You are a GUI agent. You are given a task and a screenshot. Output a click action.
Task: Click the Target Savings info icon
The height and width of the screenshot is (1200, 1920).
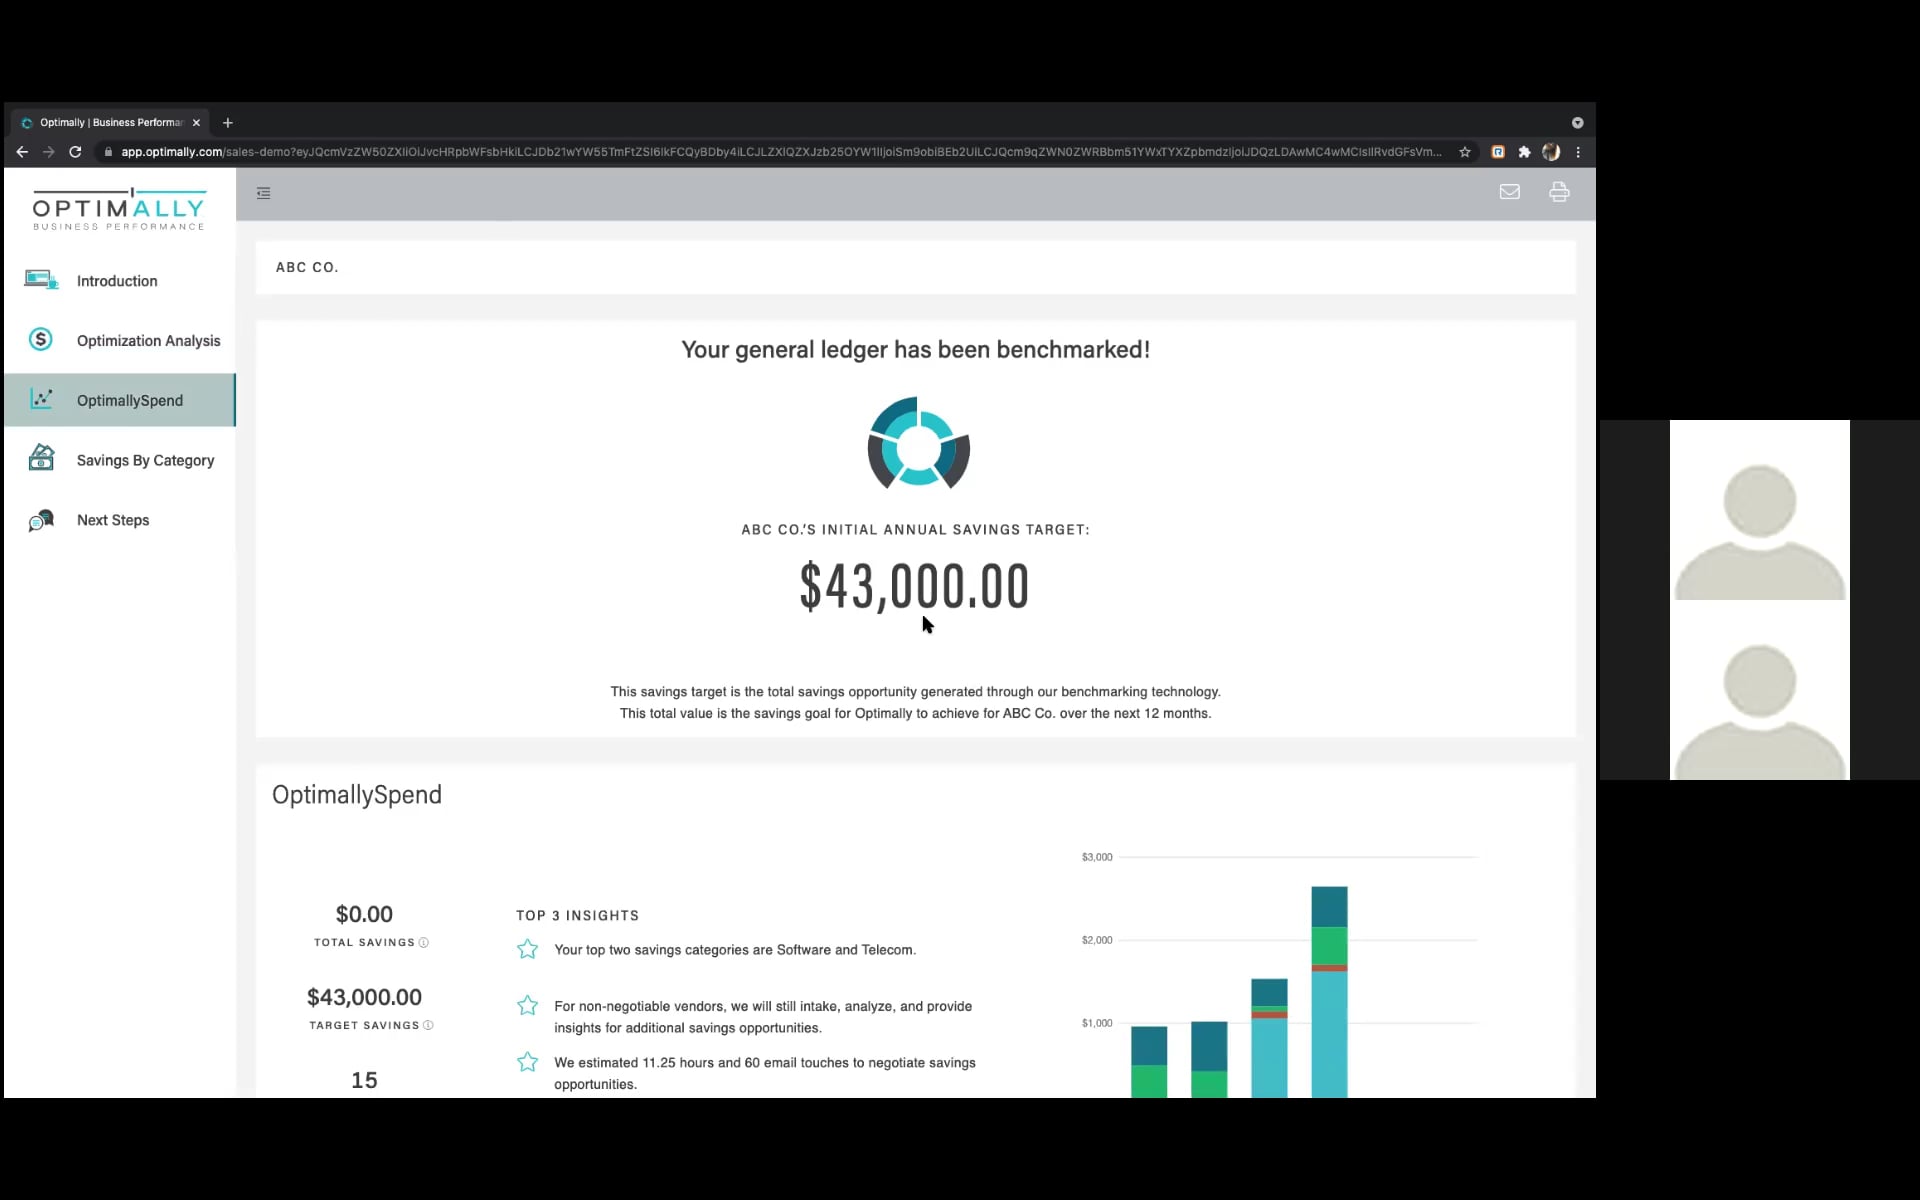click(x=428, y=1025)
